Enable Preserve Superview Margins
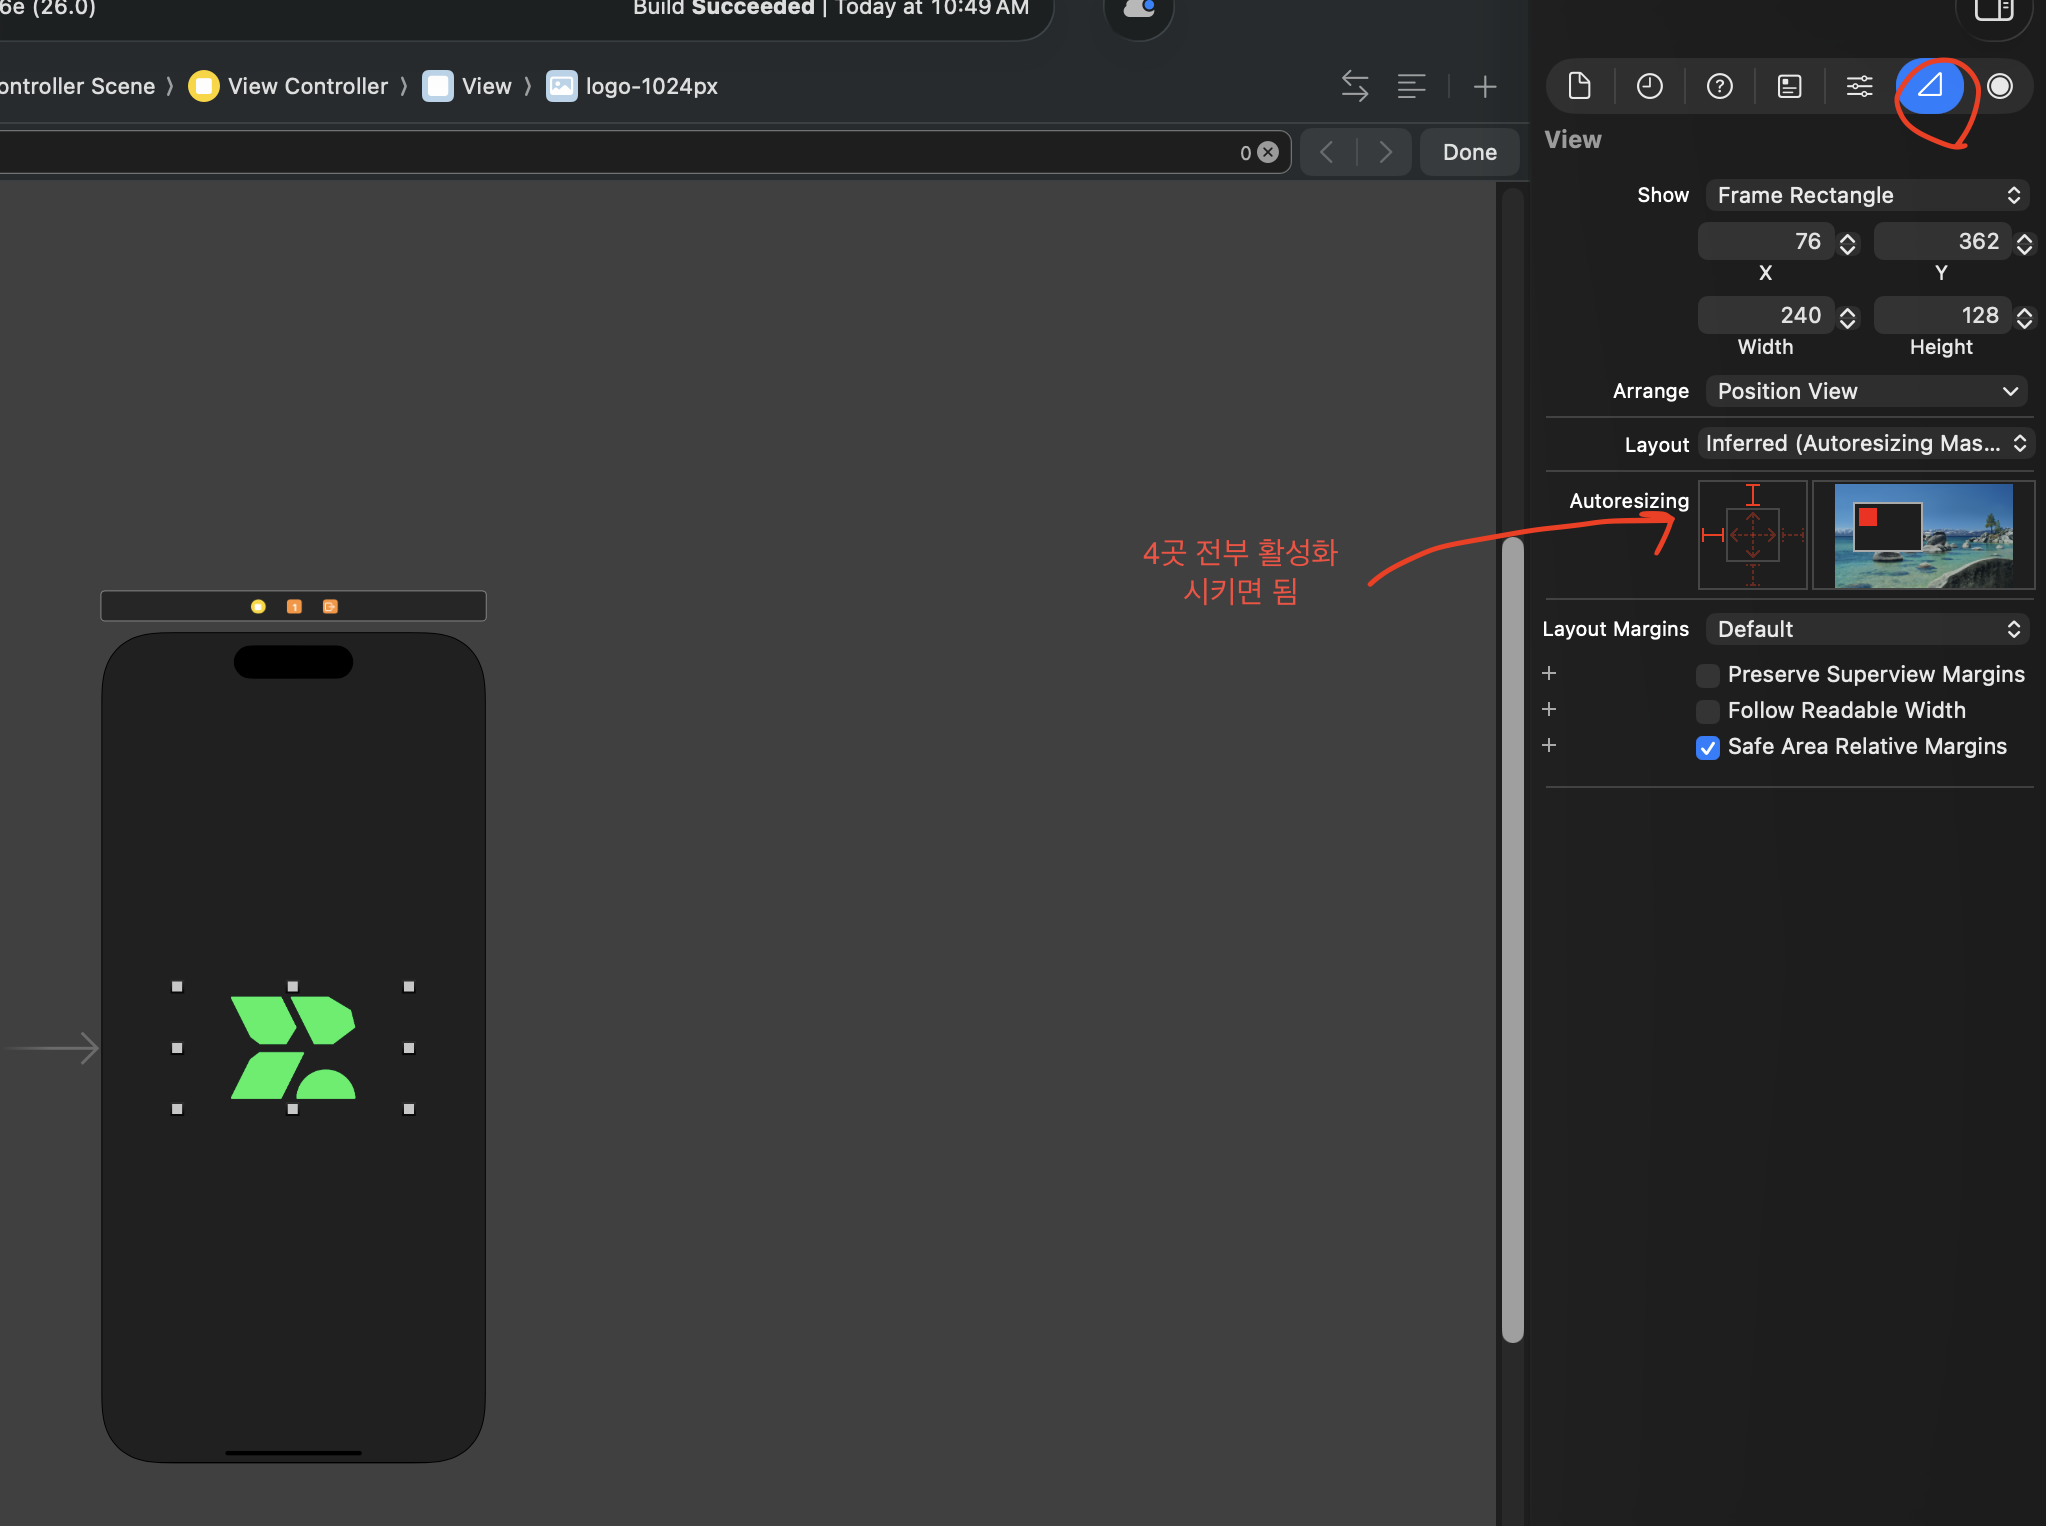 (1708, 675)
